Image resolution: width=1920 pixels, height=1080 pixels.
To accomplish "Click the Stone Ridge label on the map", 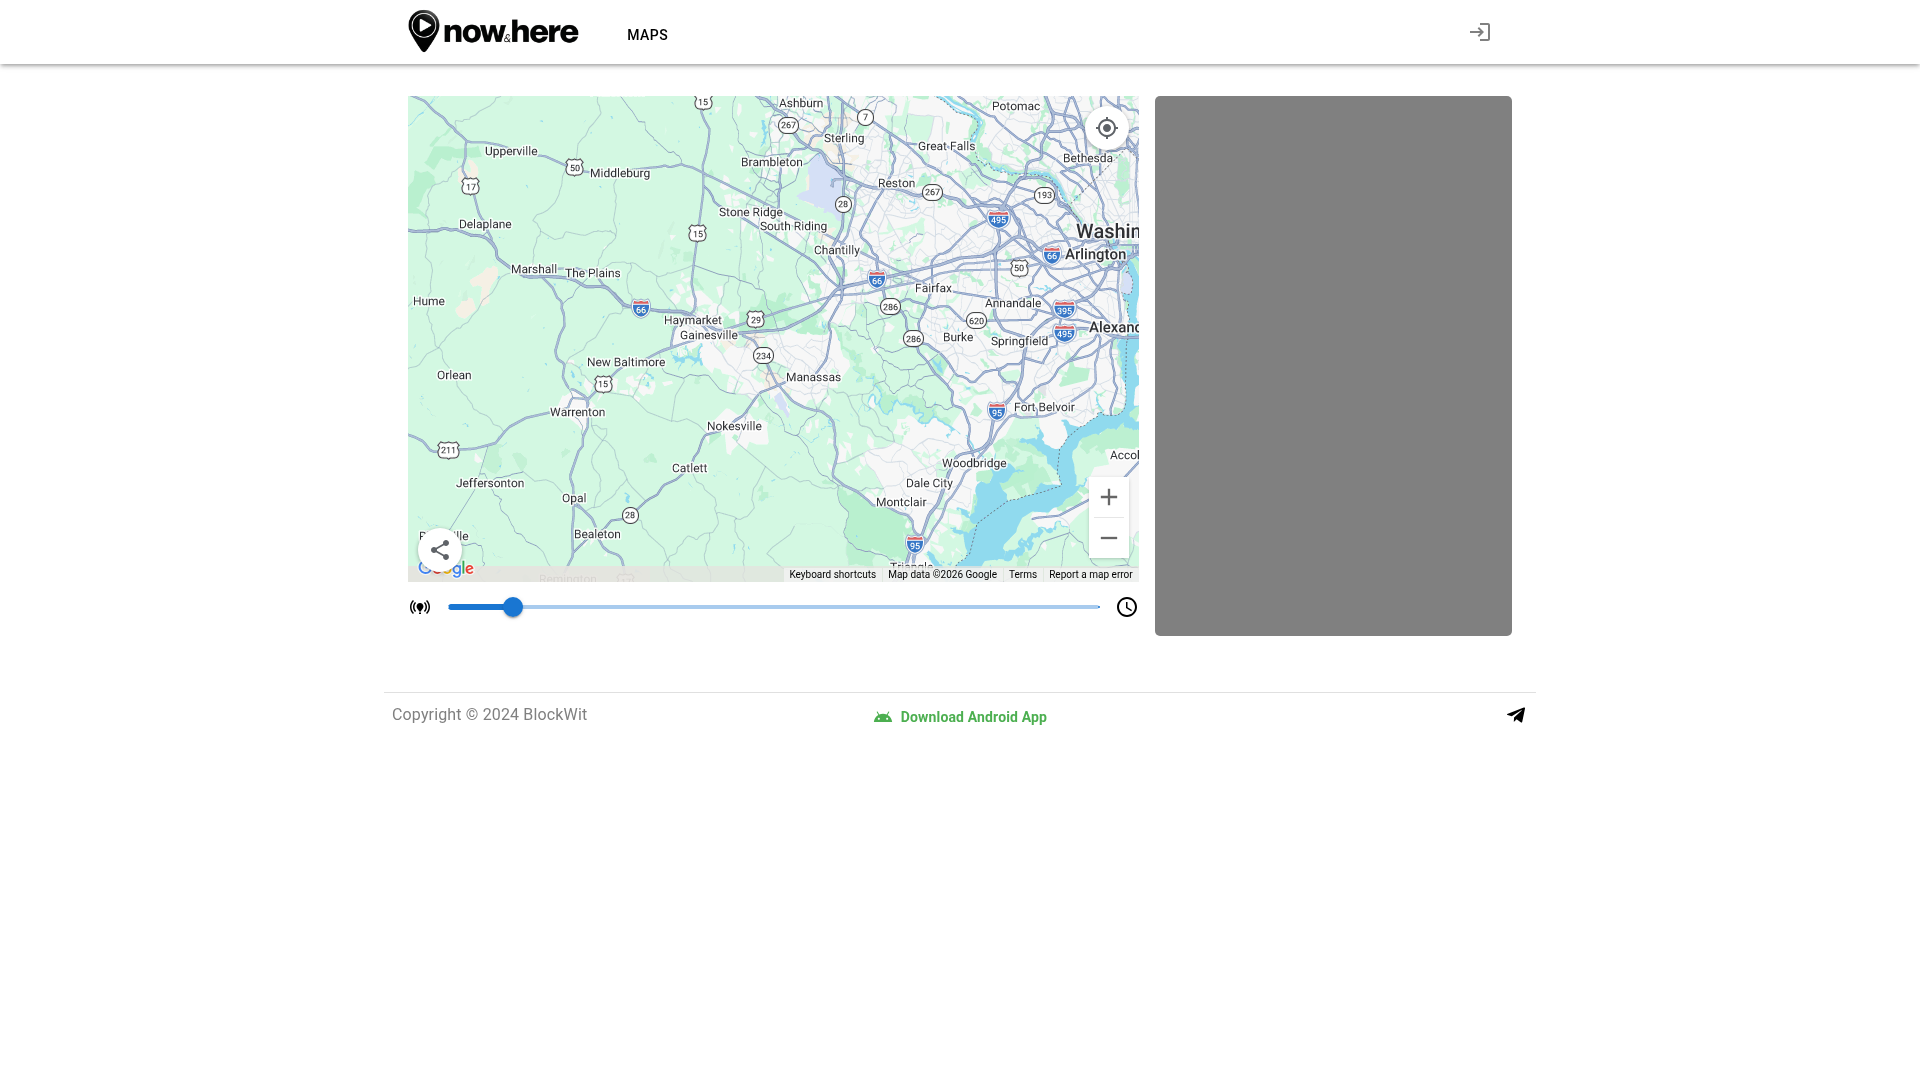I will tap(751, 212).
